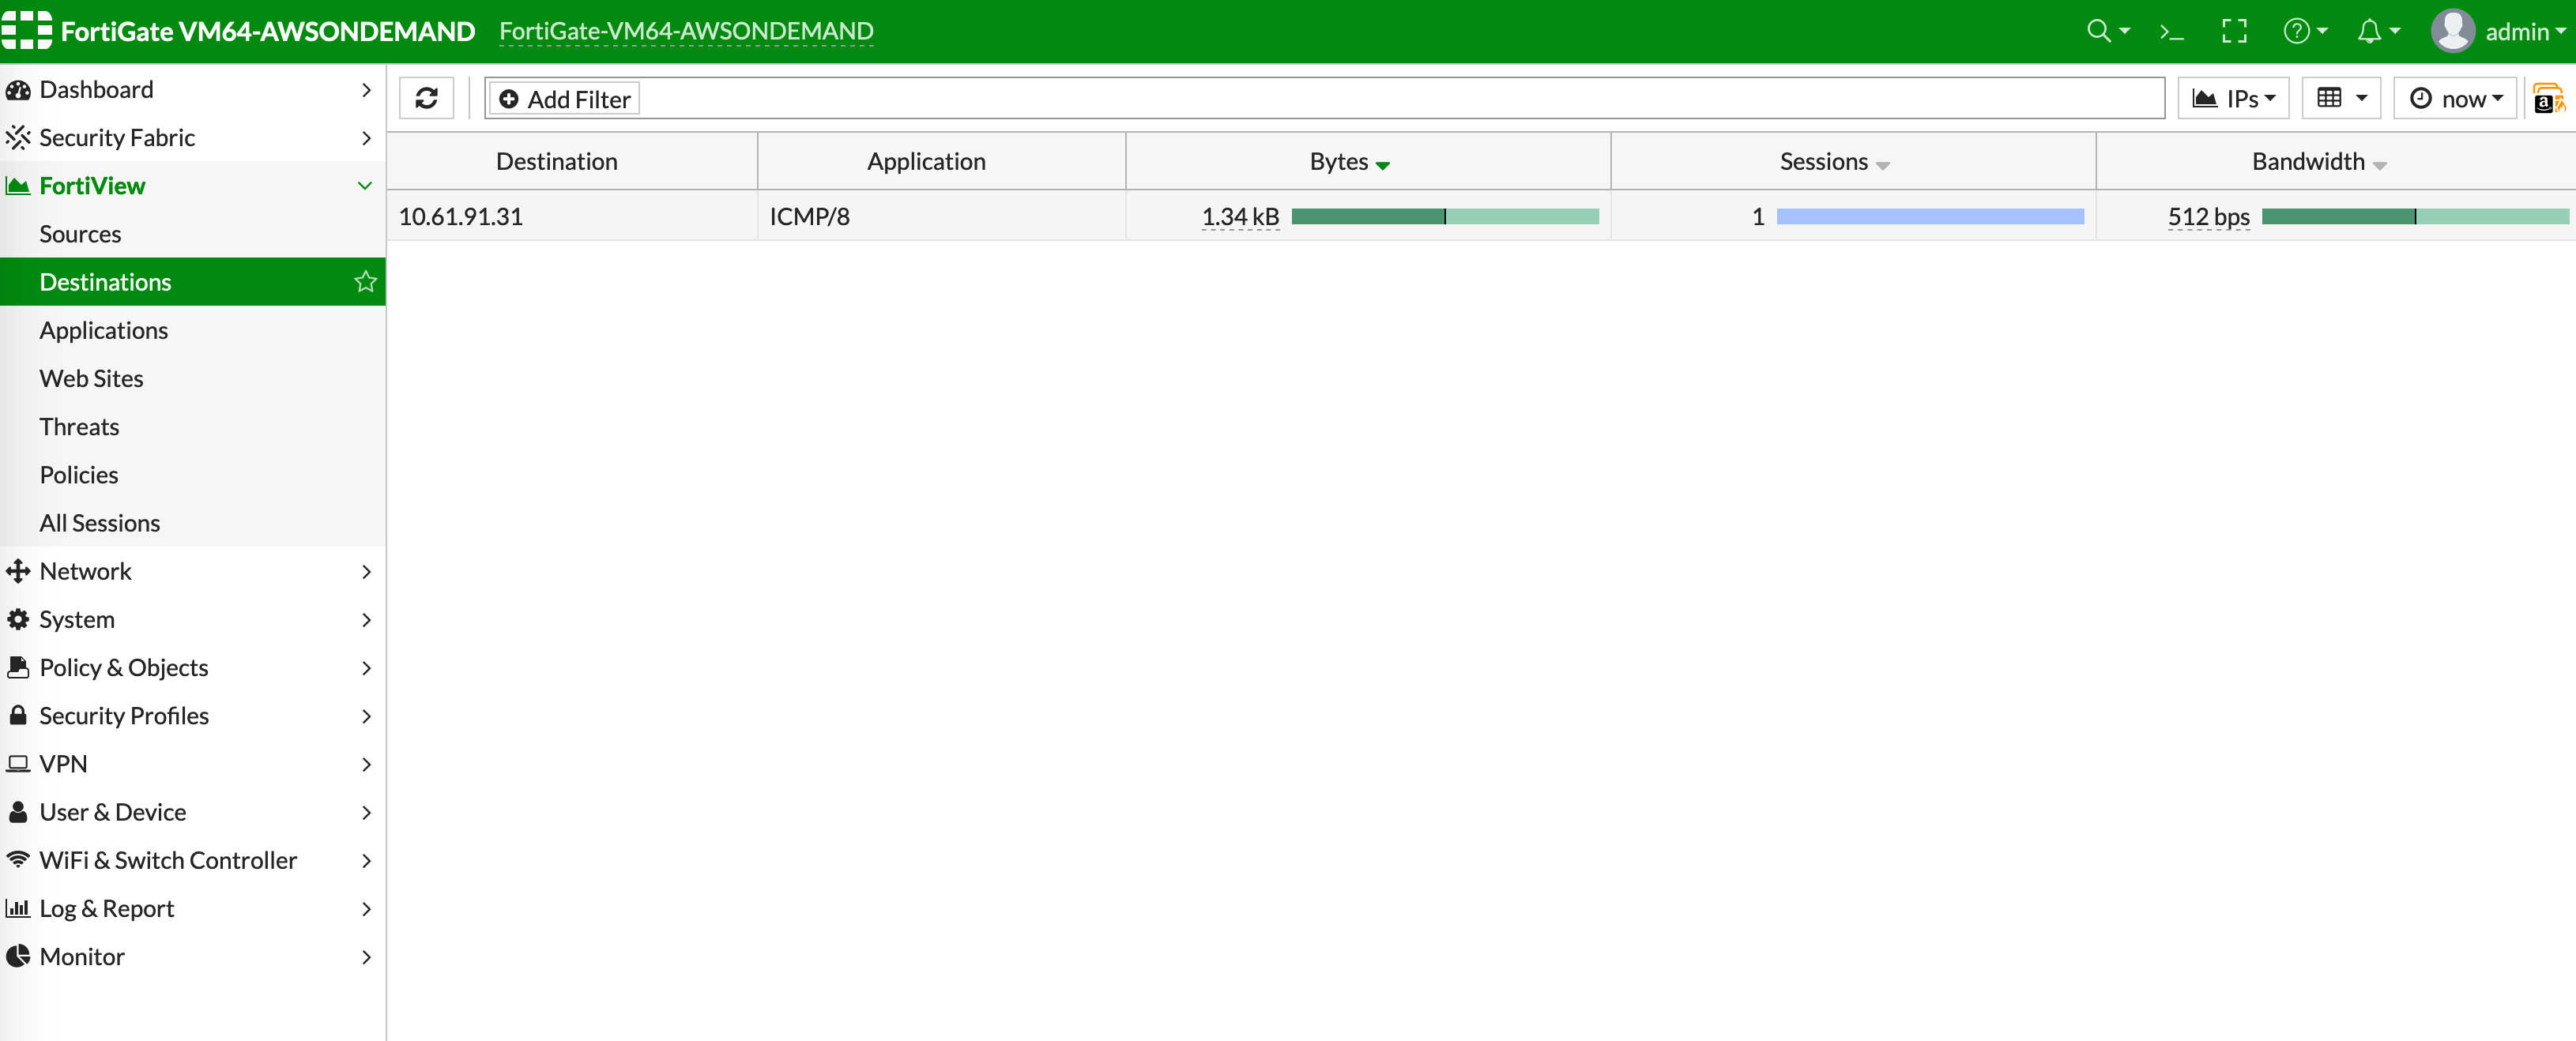Select the Destinations menu item
2576x1041 pixels.
click(105, 280)
